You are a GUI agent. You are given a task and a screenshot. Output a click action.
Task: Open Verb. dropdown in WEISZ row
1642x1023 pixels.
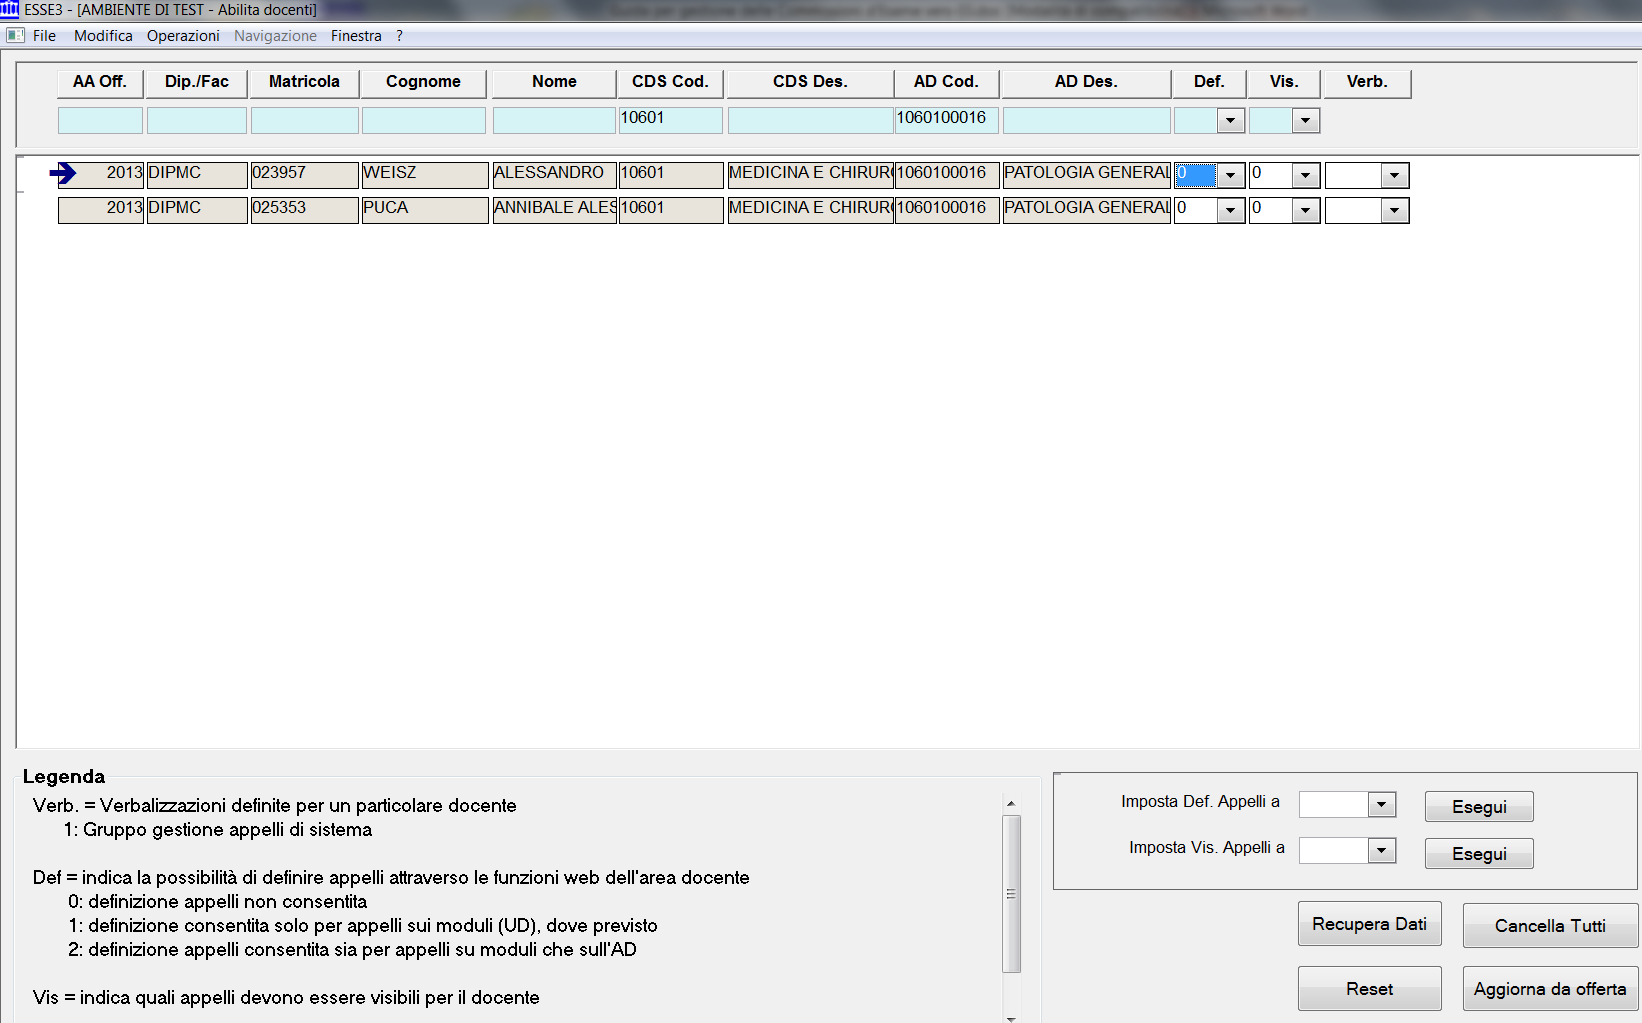click(x=1394, y=175)
